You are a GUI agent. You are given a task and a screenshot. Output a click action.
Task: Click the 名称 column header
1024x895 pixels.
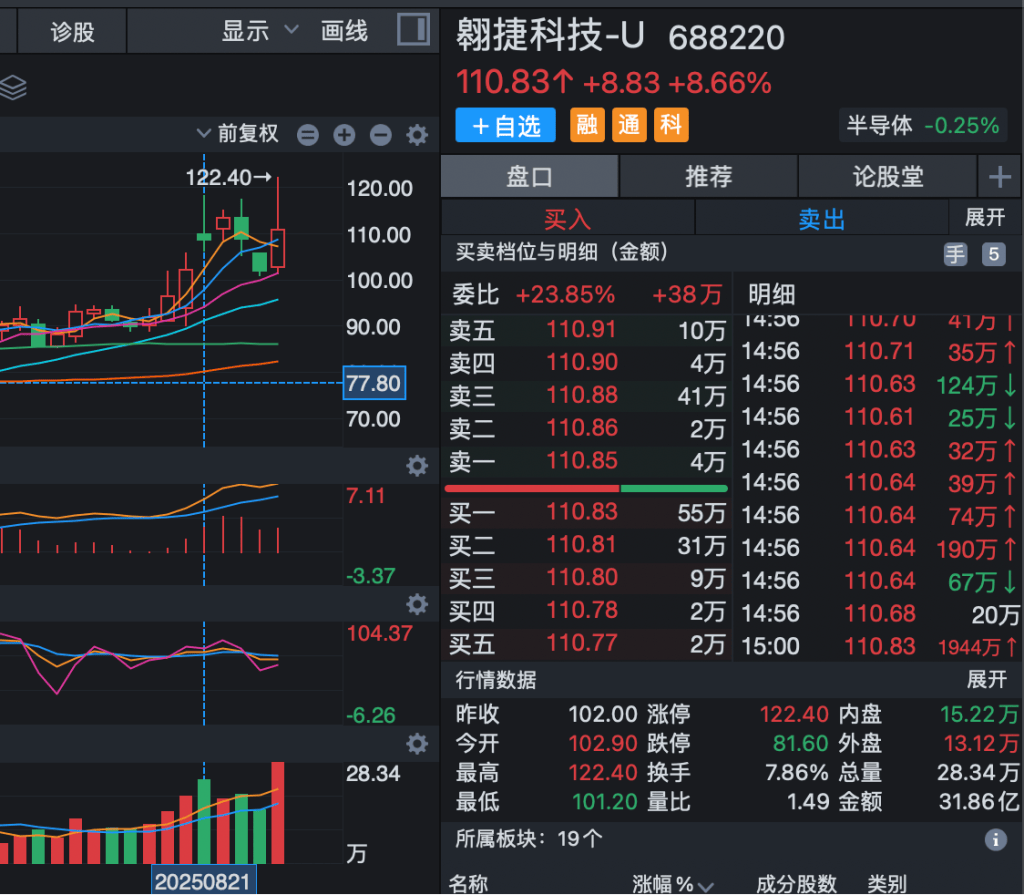pyautogui.click(x=468, y=884)
